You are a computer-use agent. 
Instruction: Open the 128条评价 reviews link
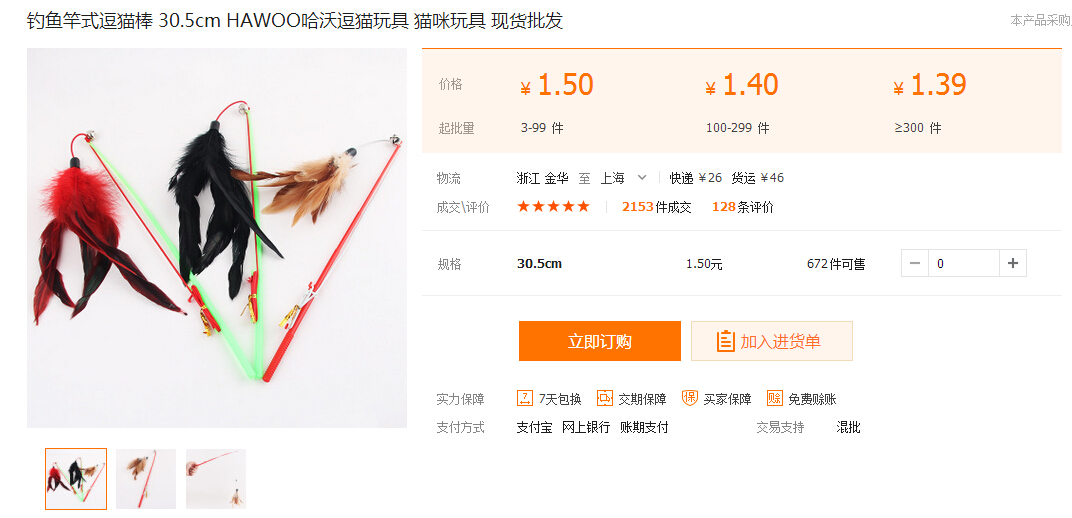(x=742, y=207)
